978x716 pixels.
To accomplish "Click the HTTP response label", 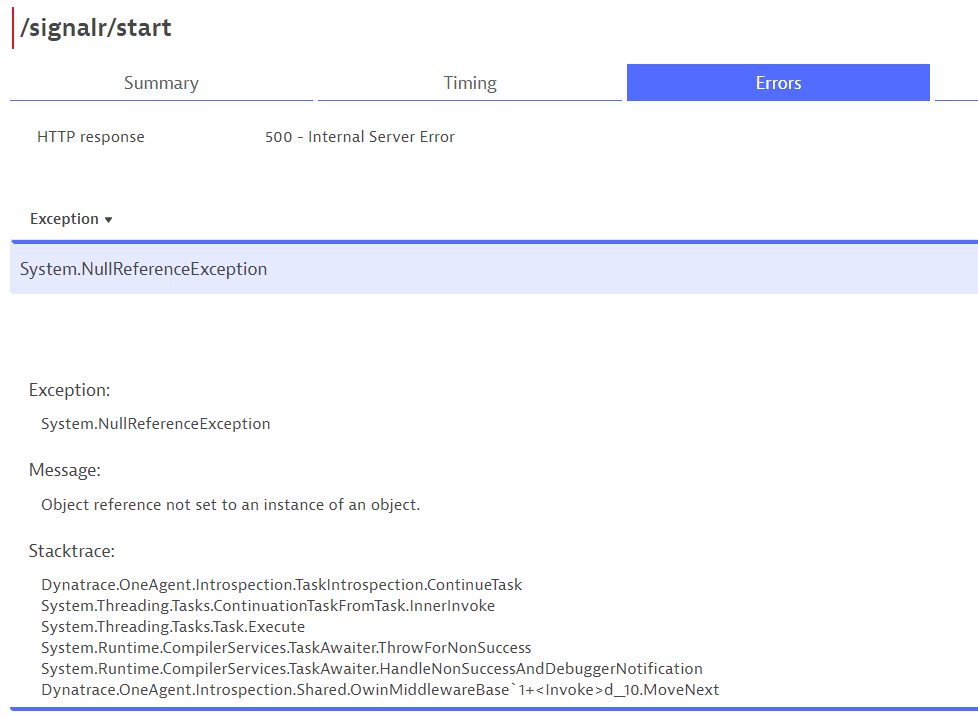I will (x=91, y=137).
